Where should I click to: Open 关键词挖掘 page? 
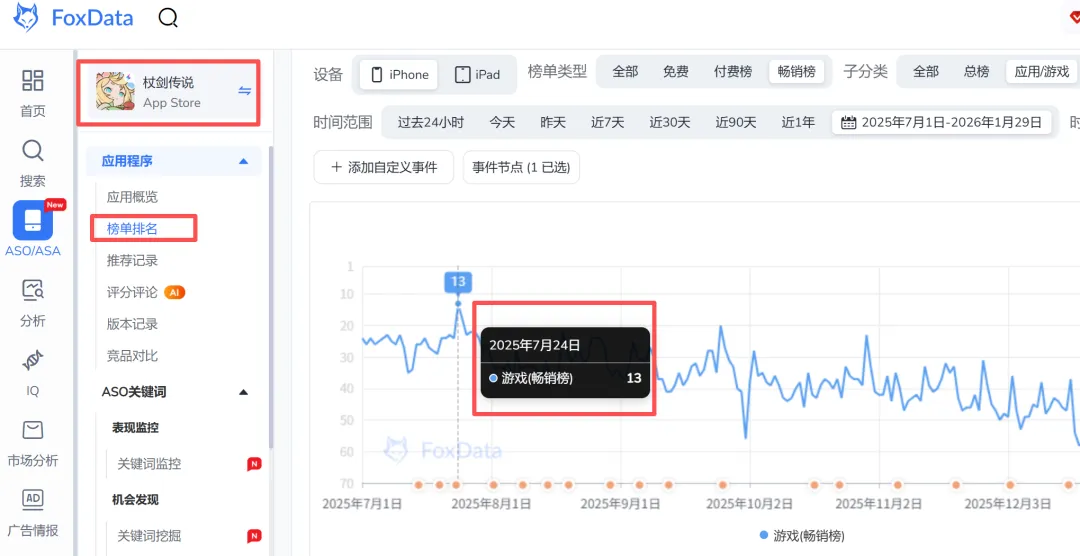click(149, 536)
